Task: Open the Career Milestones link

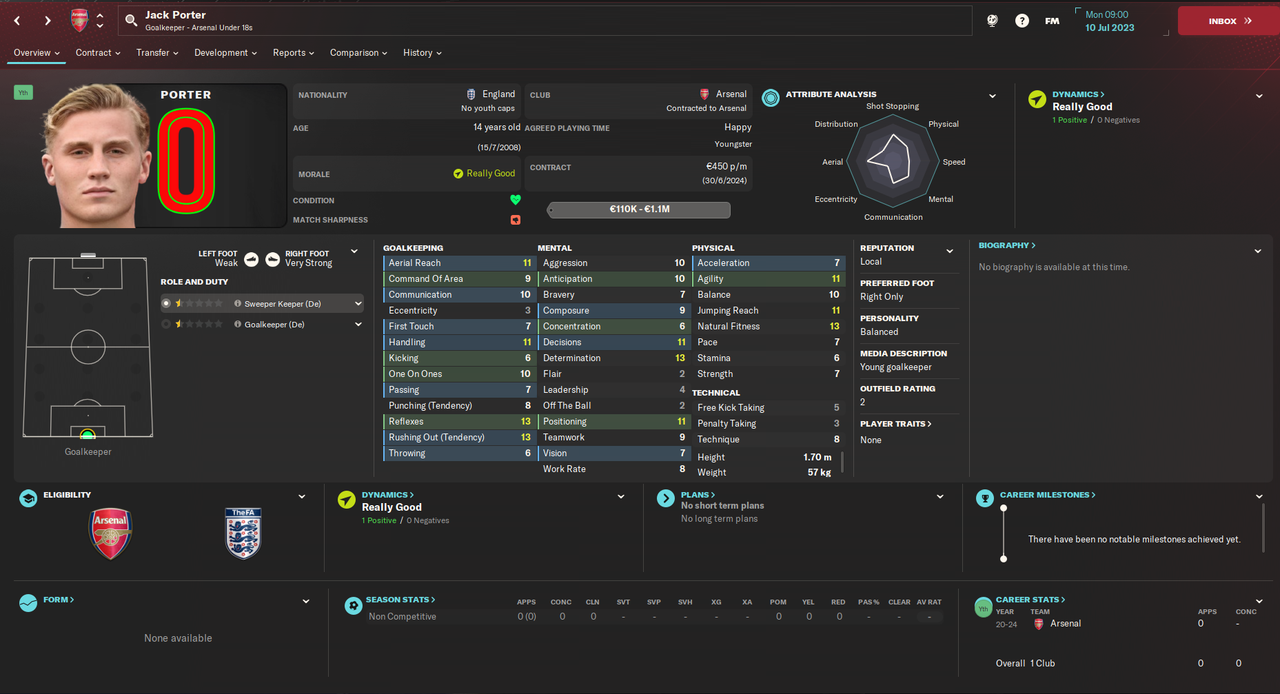Action: coord(1048,495)
